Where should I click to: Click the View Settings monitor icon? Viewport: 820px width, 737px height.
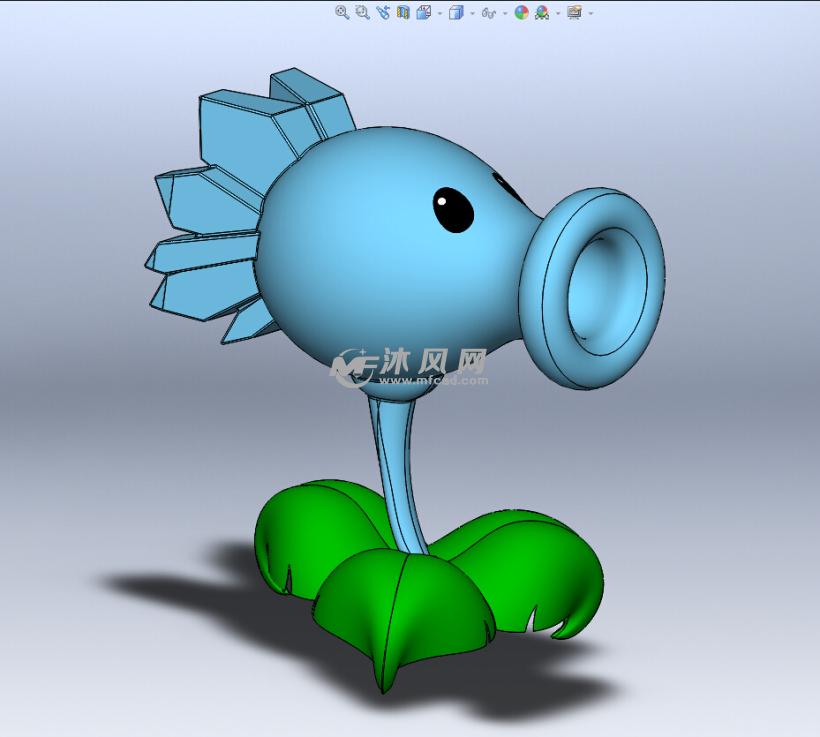point(574,13)
